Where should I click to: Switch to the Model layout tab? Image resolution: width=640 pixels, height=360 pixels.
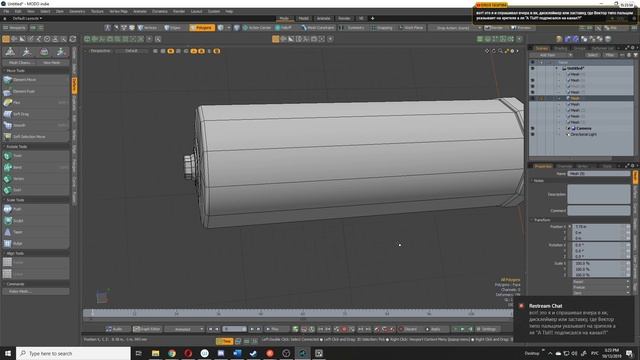[303, 18]
